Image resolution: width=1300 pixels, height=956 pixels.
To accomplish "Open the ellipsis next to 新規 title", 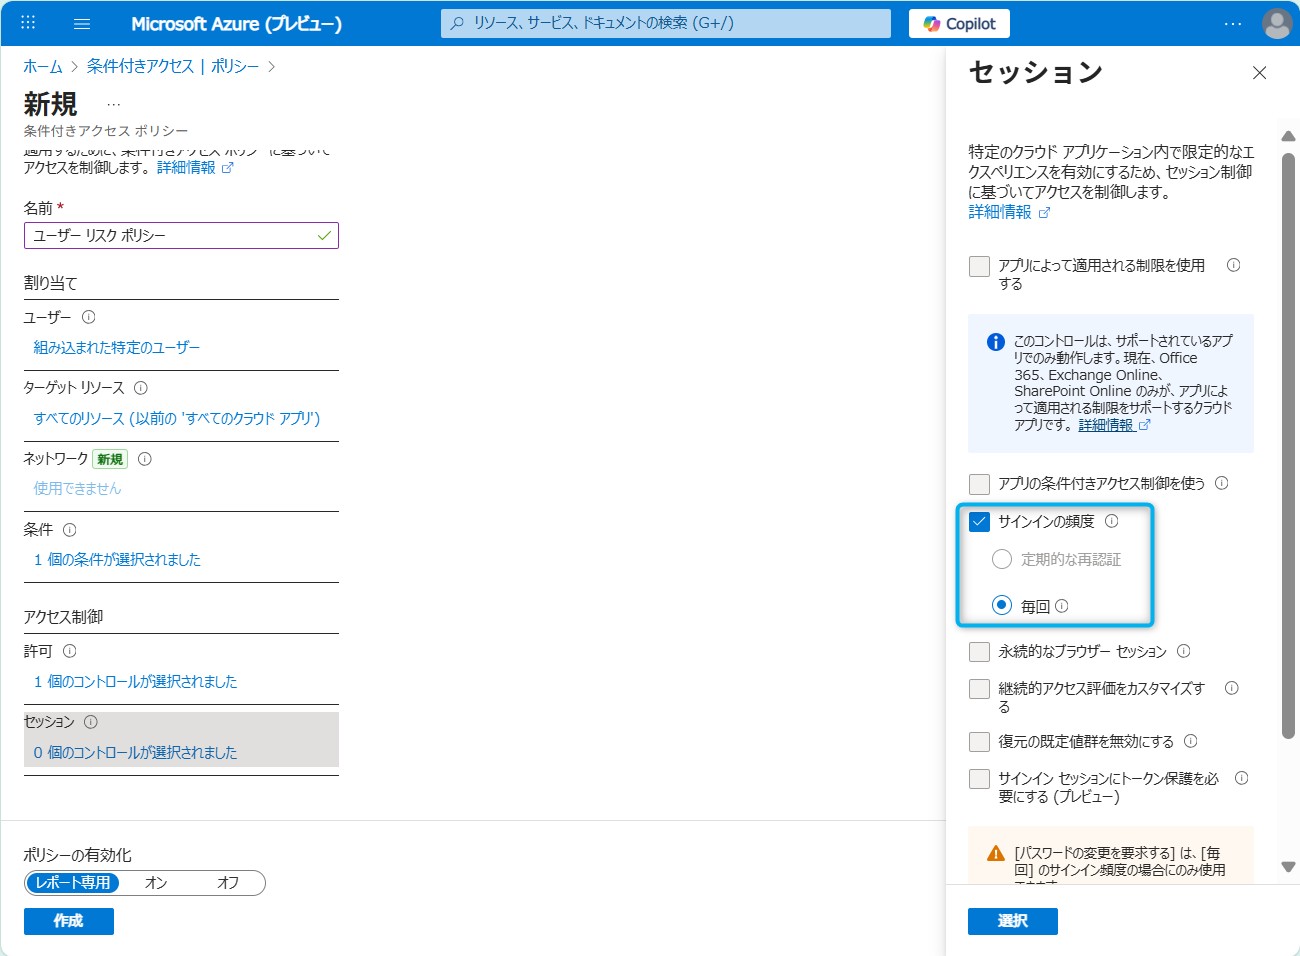I will coord(114,104).
